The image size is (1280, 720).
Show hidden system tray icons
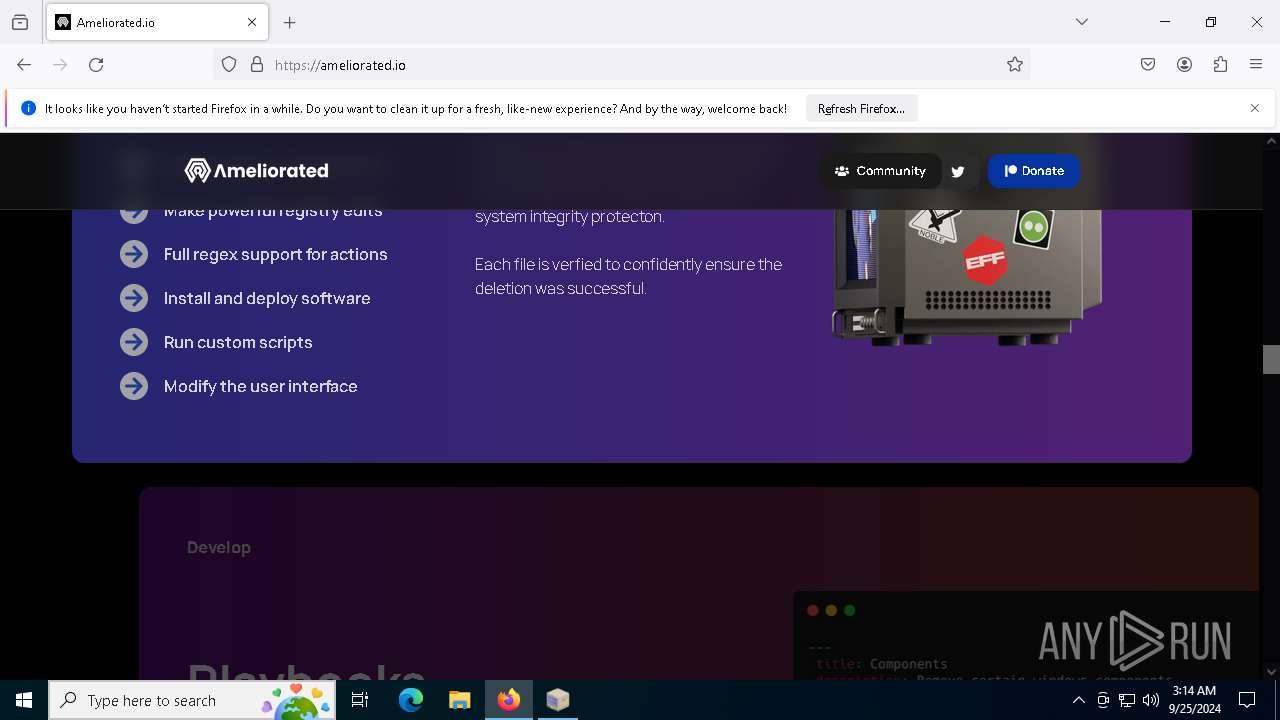(1078, 700)
